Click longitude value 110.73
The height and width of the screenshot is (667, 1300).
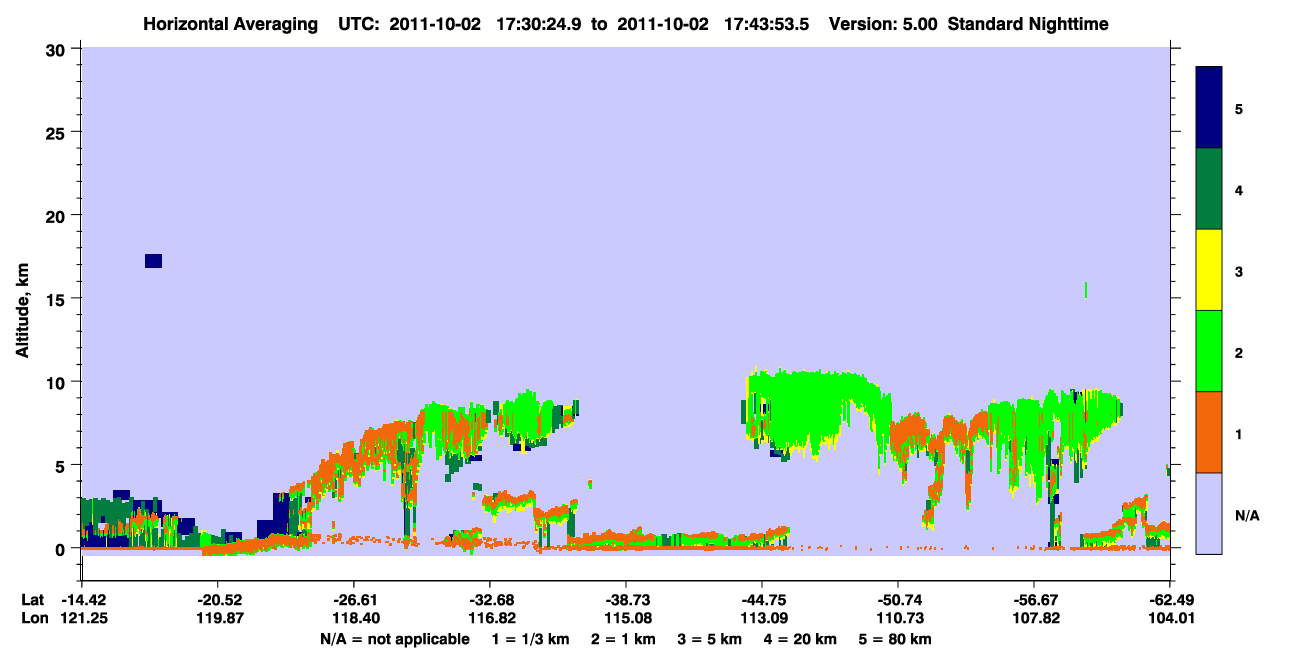(x=898, y=618)
